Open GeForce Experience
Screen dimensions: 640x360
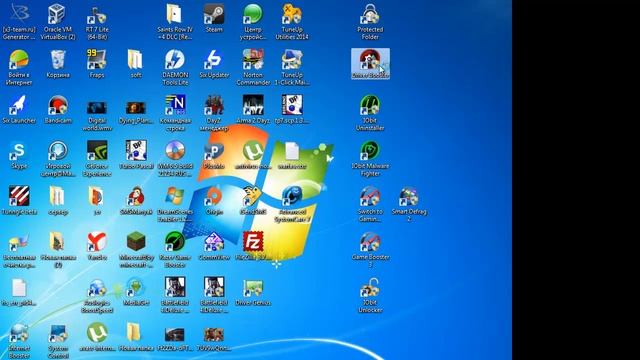[97, 159]
